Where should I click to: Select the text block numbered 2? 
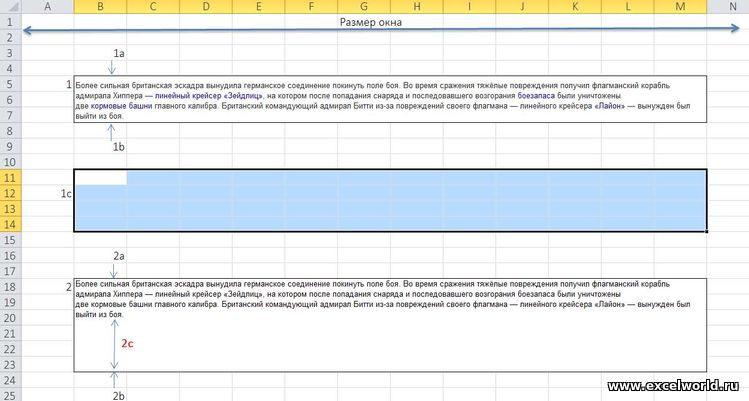390,325
